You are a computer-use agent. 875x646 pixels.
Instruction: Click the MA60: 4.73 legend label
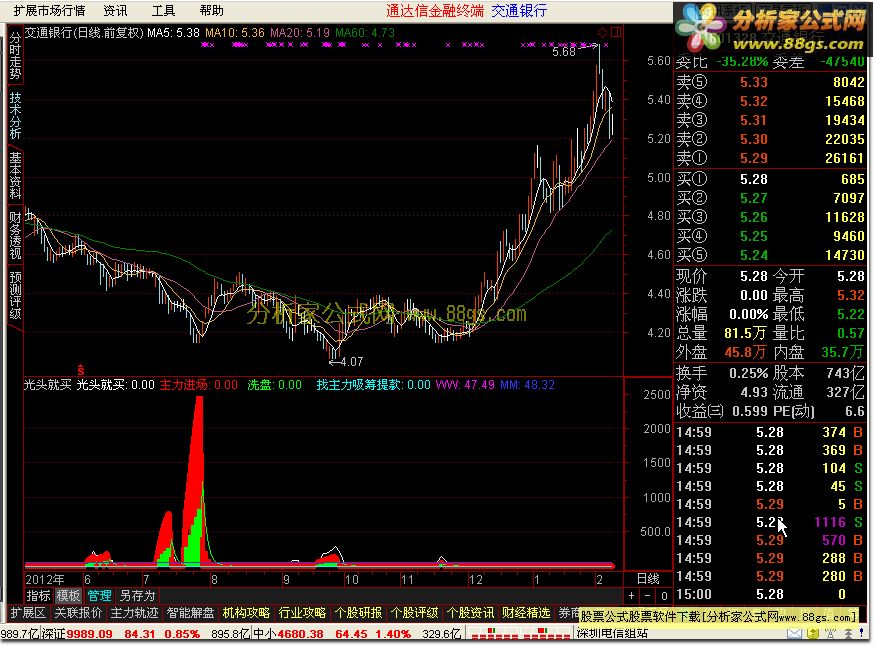[365, 32]
